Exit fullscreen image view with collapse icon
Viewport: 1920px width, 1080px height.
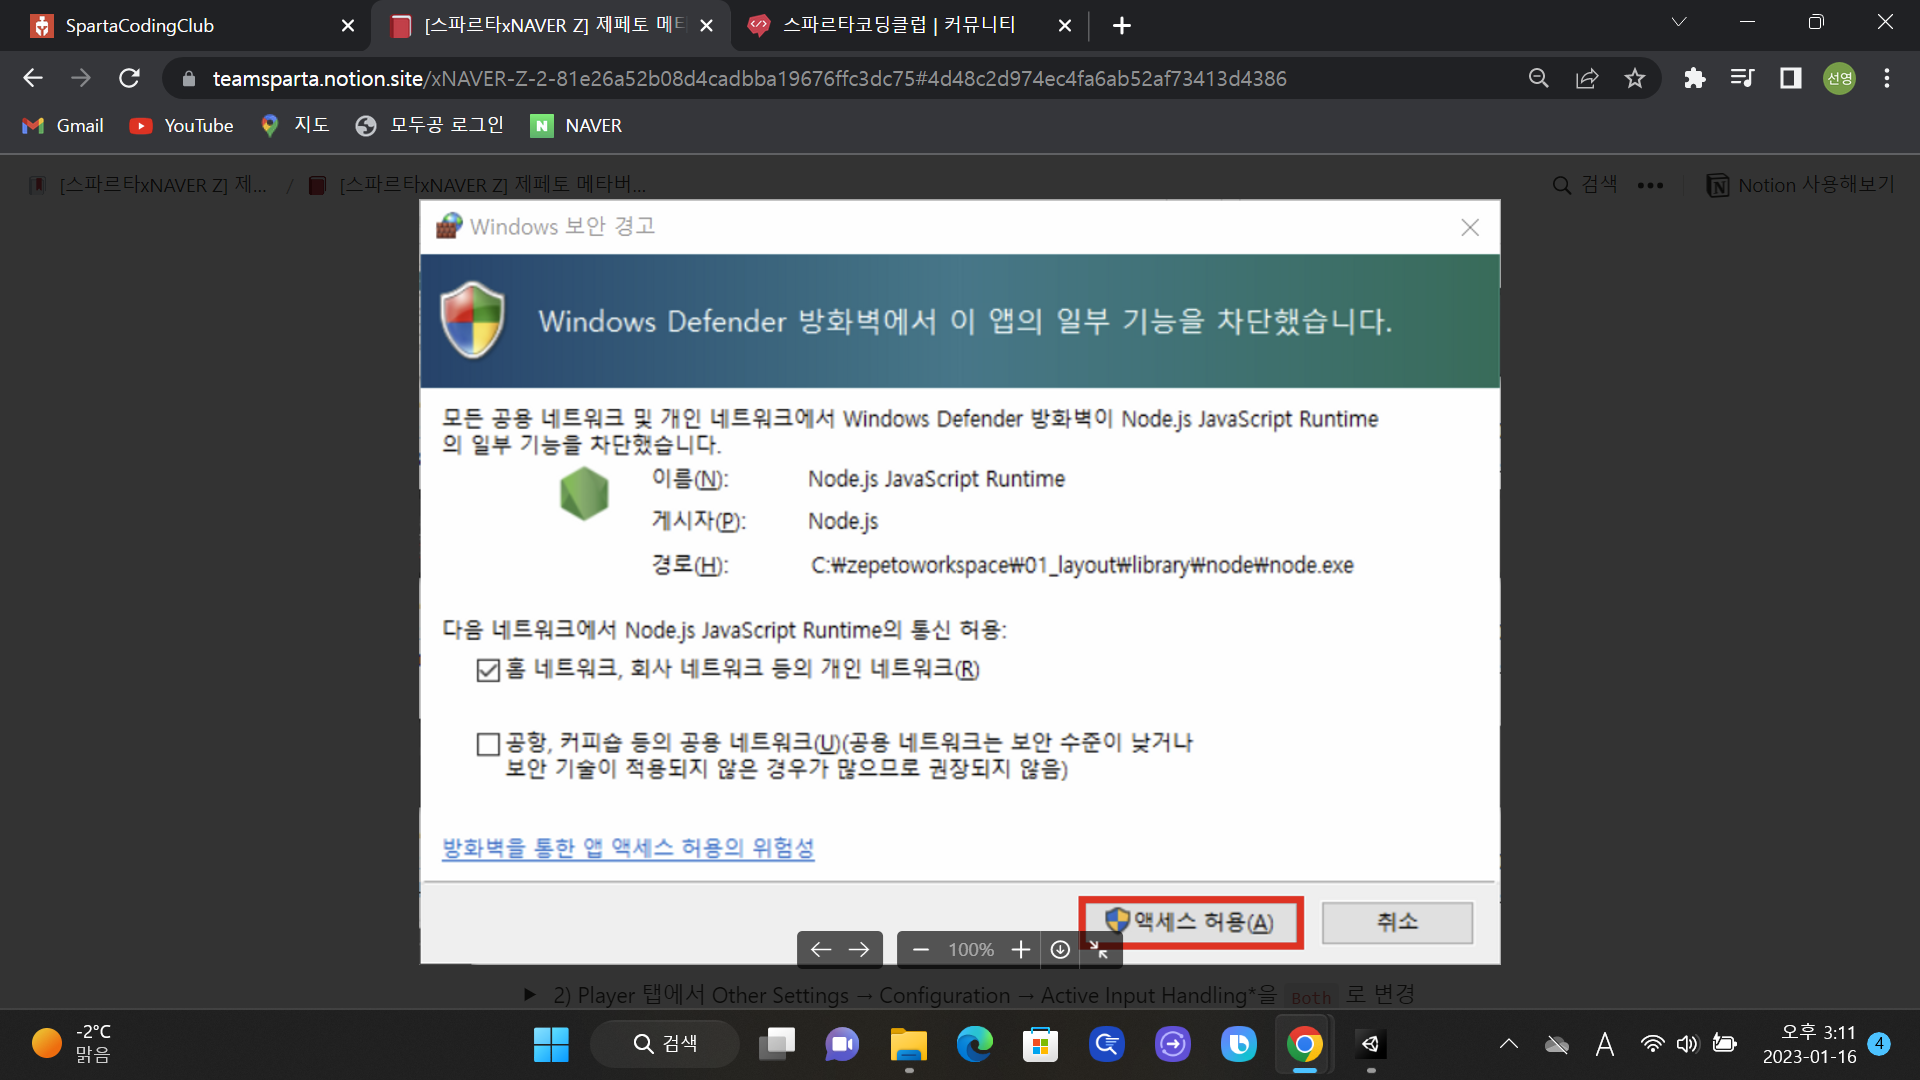click(1099, 950)
